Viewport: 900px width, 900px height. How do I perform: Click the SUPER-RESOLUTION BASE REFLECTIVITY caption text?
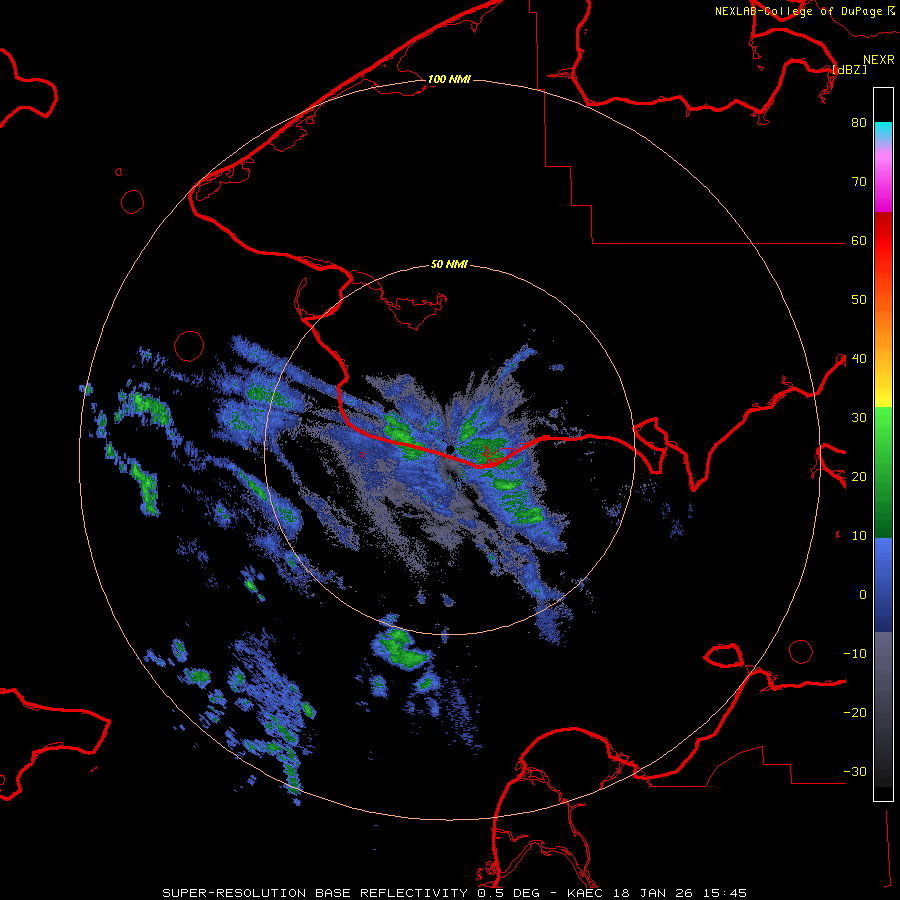pyautogui.click(x=315, y=893)
